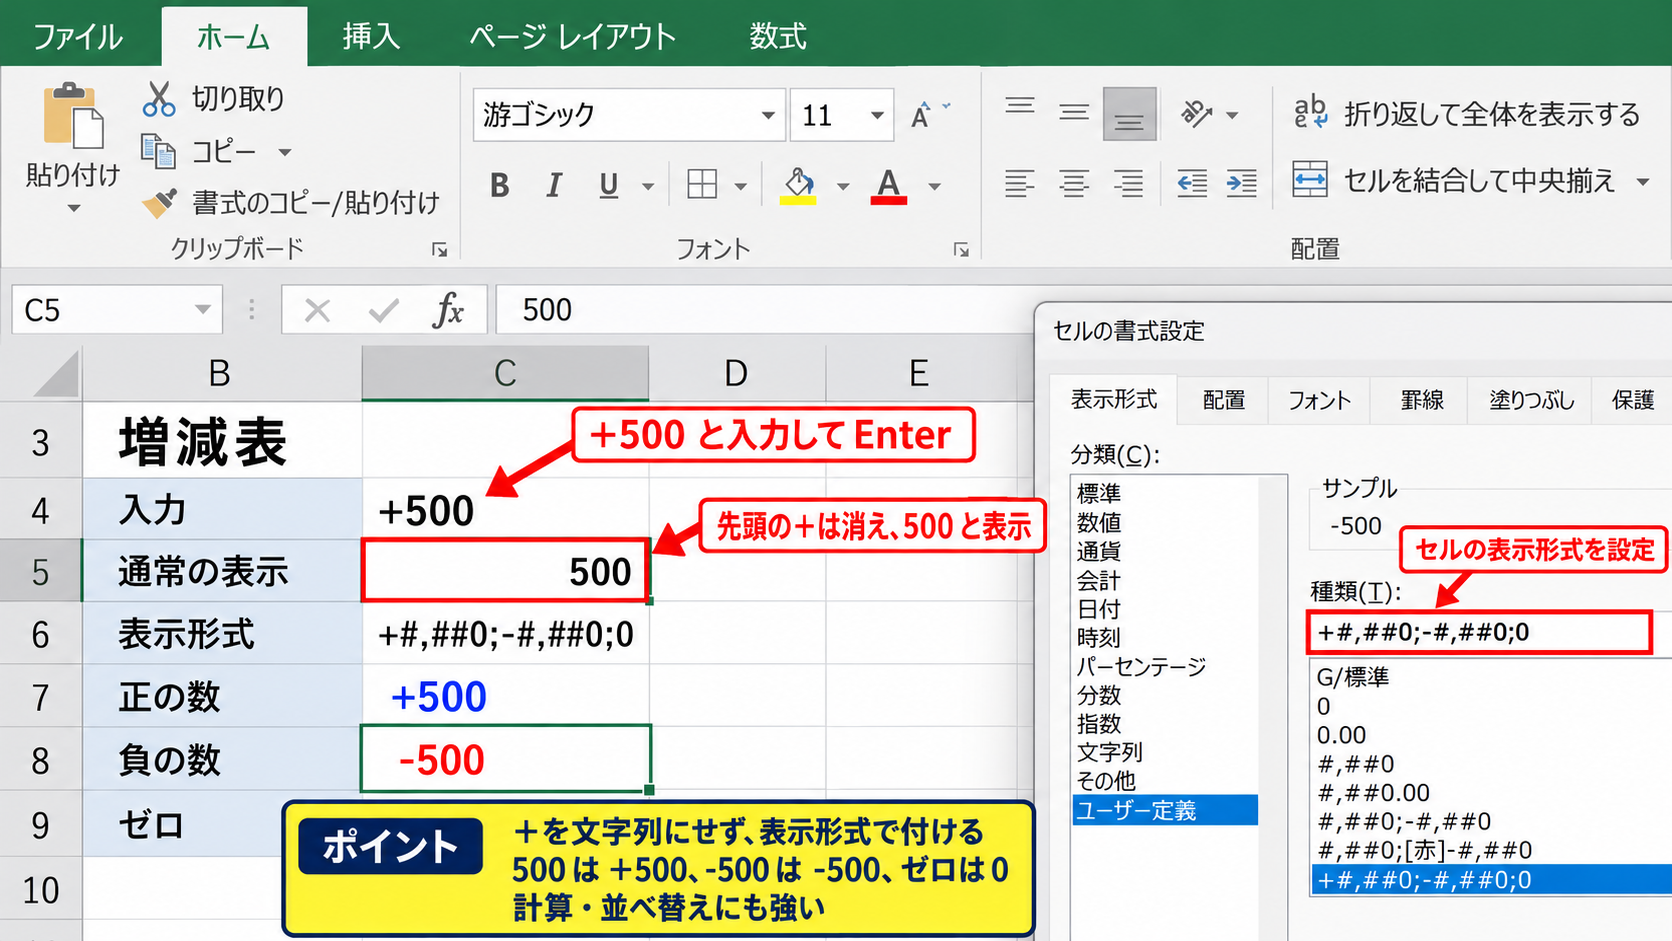Click the Insert Function fx icon

point(448,310)
